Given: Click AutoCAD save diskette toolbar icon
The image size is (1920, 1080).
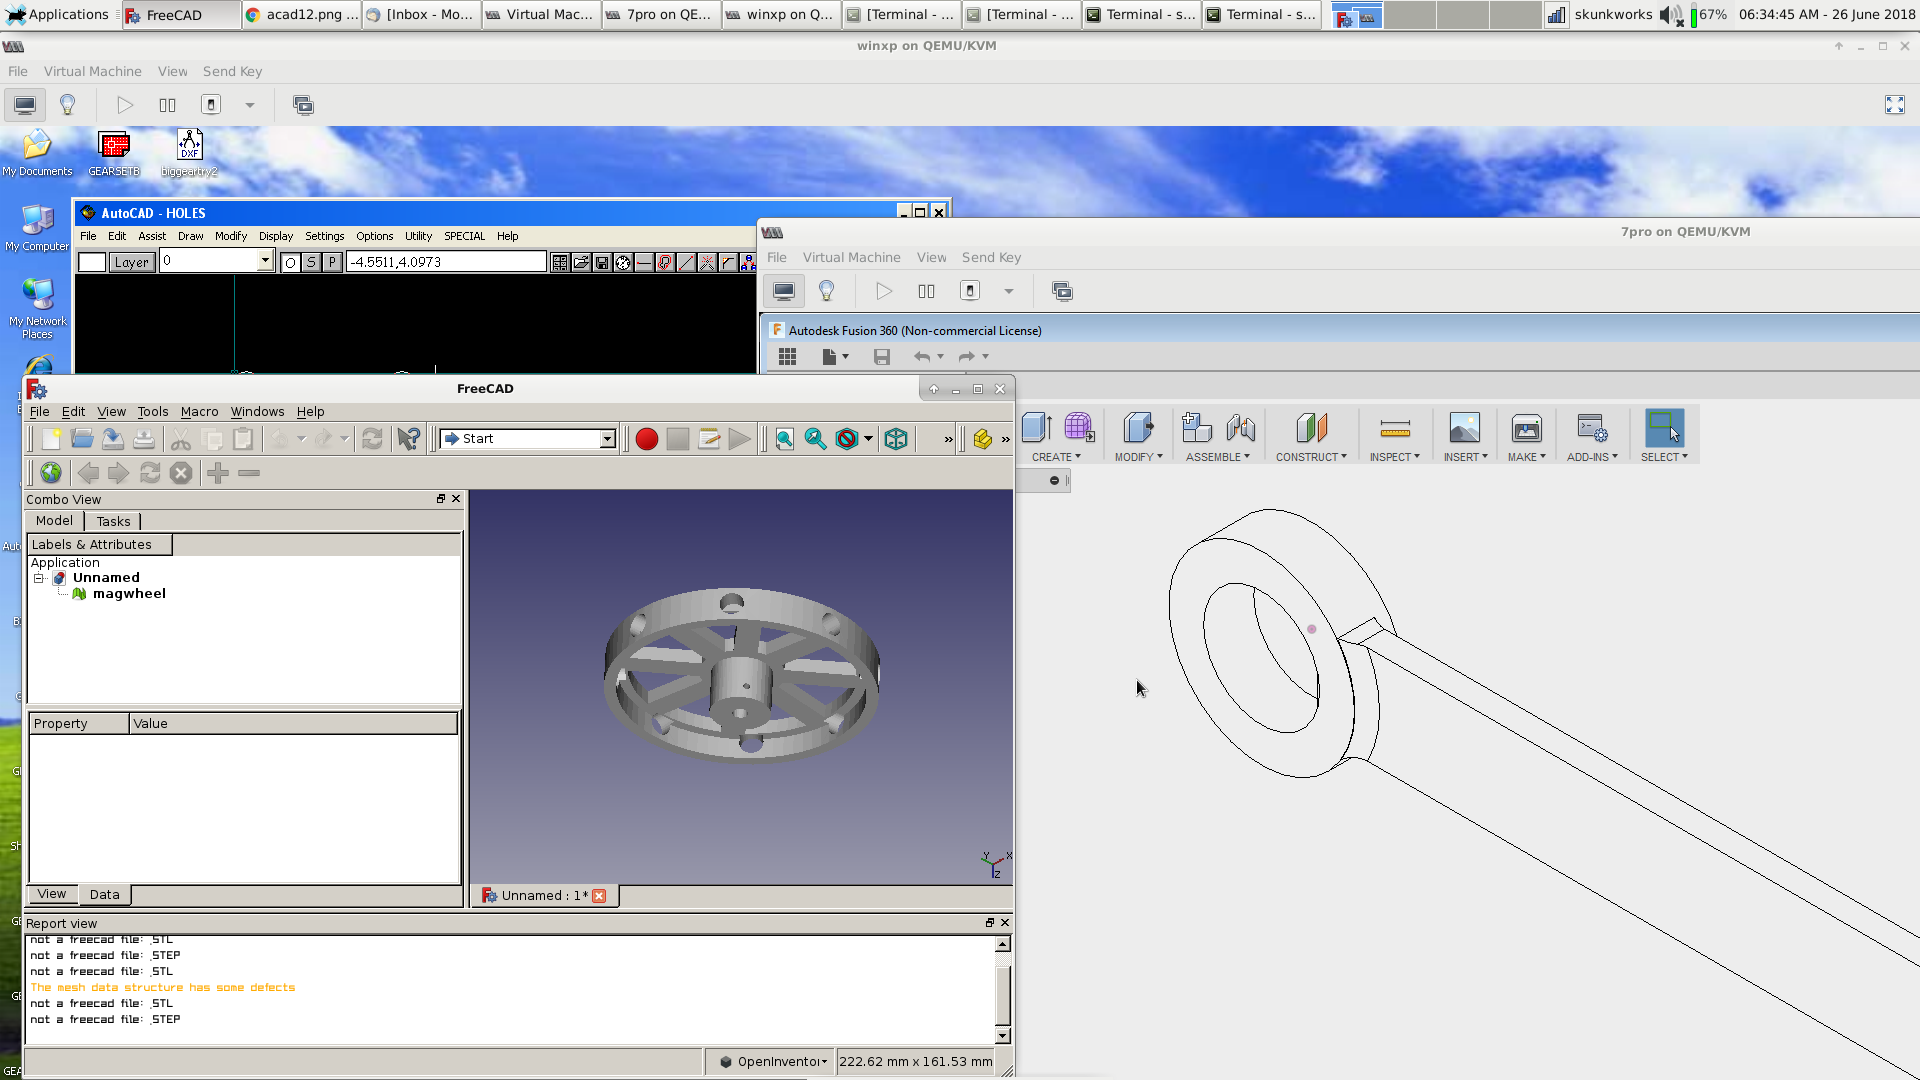Looking at the screenshot, I should (602, 263).
